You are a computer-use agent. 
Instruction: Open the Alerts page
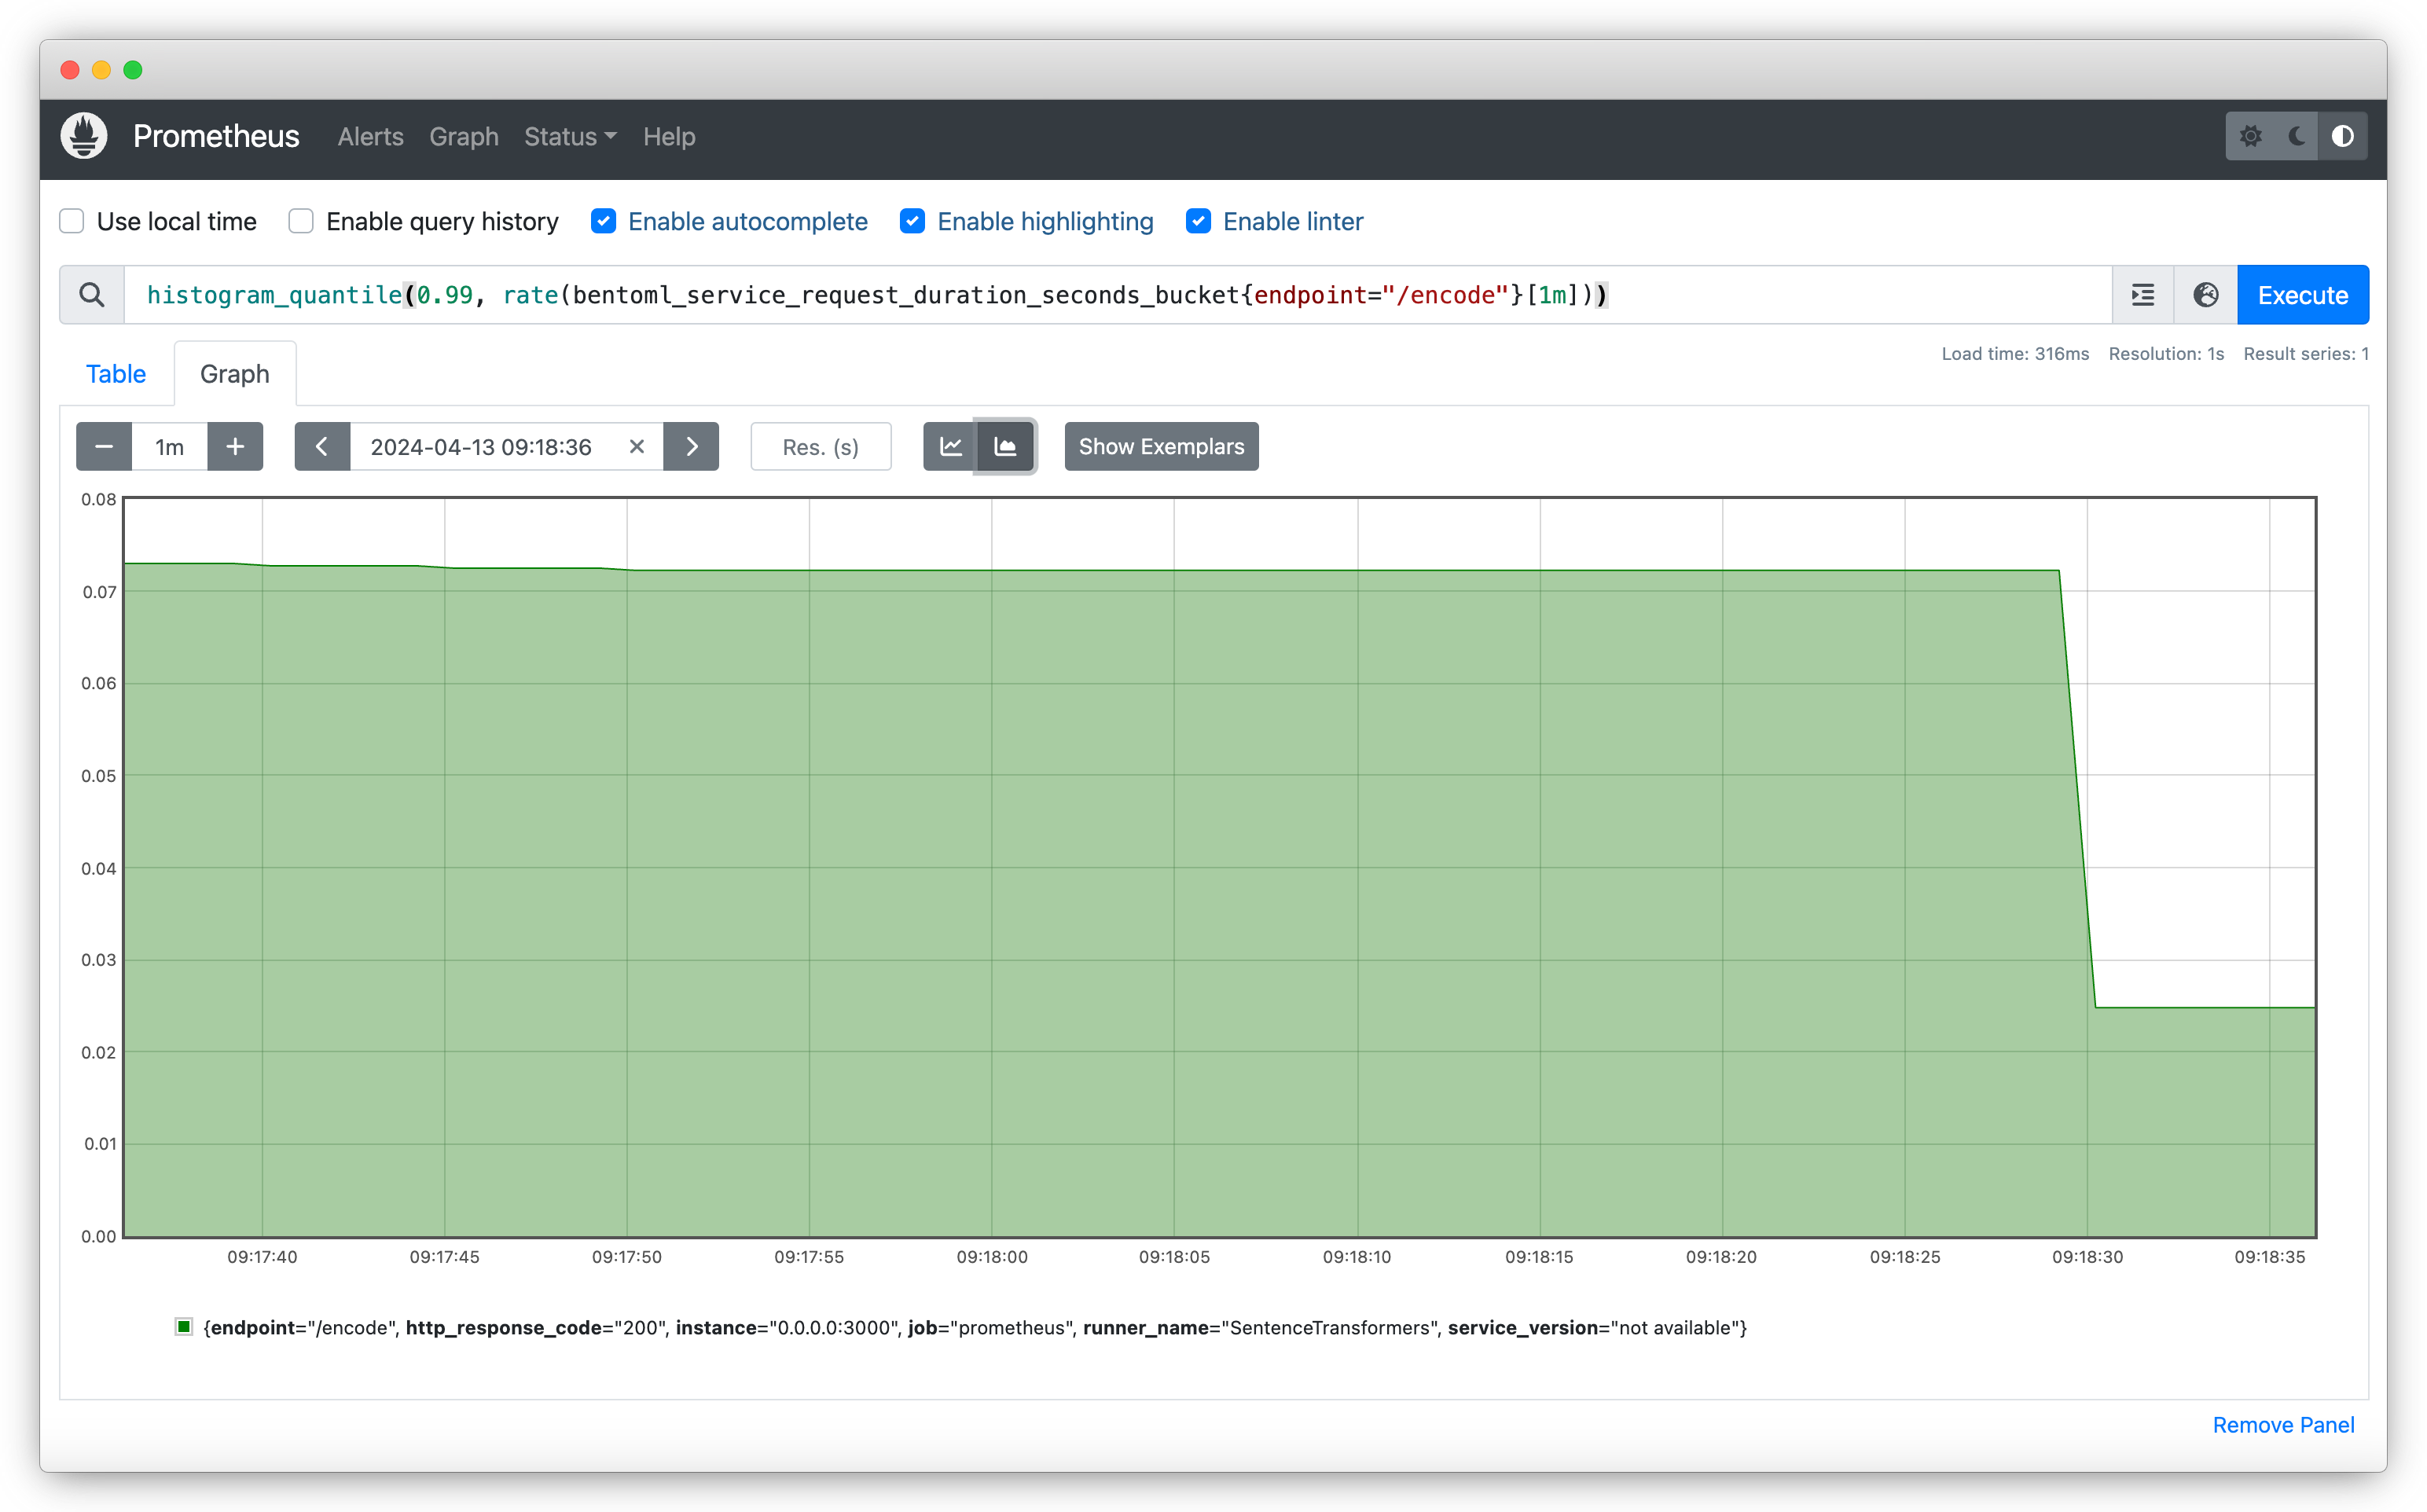(x=370, y=137)
